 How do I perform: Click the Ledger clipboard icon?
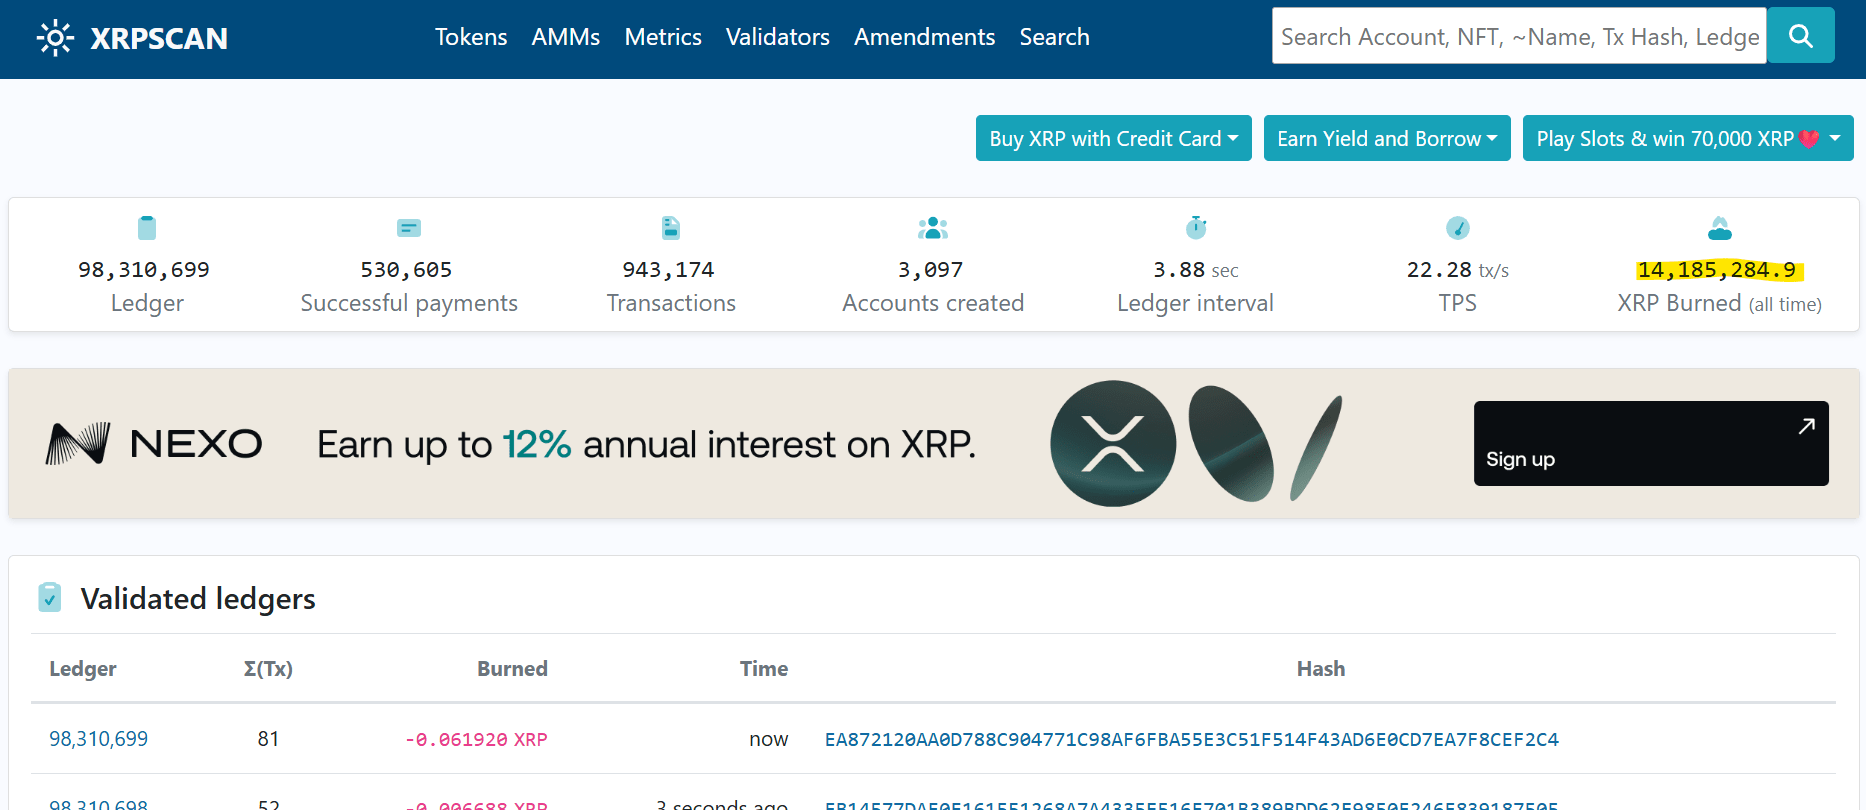pos(147,228)
